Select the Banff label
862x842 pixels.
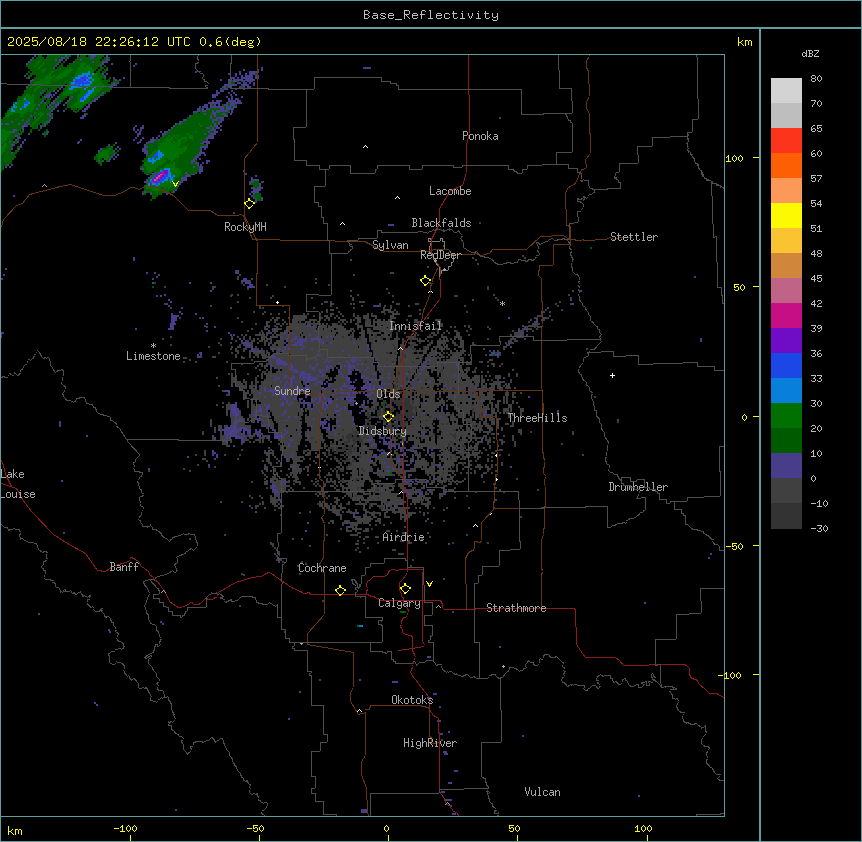(124, 567)
